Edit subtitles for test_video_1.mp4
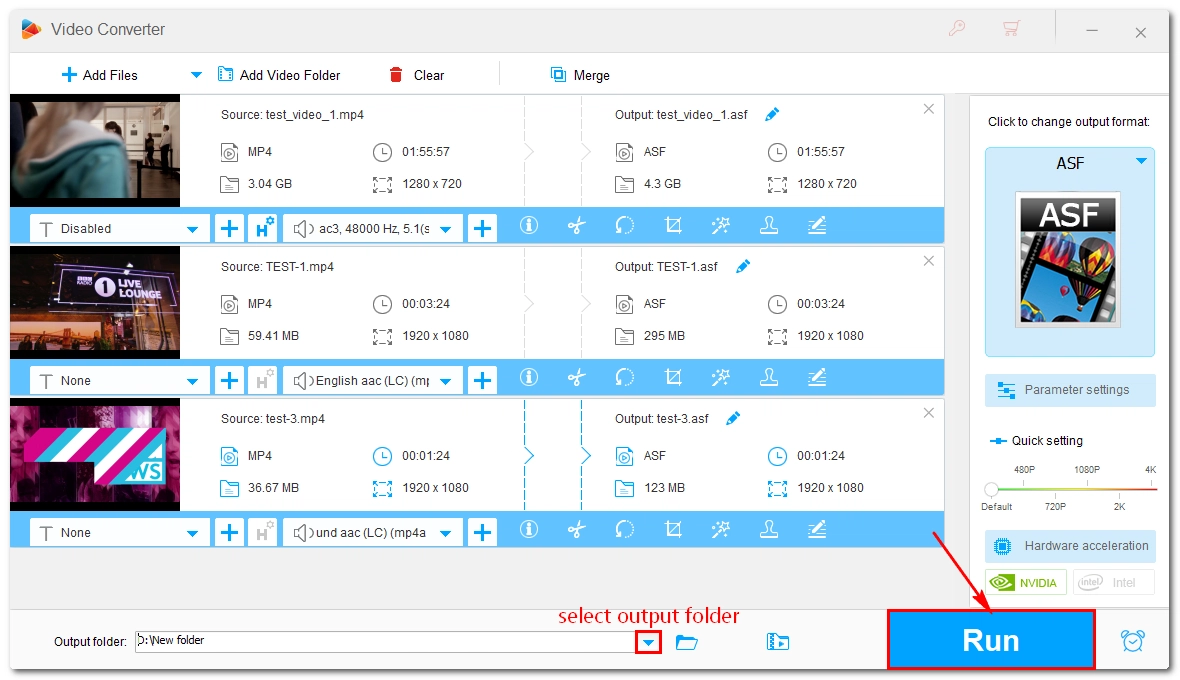Viewport: 1180px width, 680px height. pos(817,225)
